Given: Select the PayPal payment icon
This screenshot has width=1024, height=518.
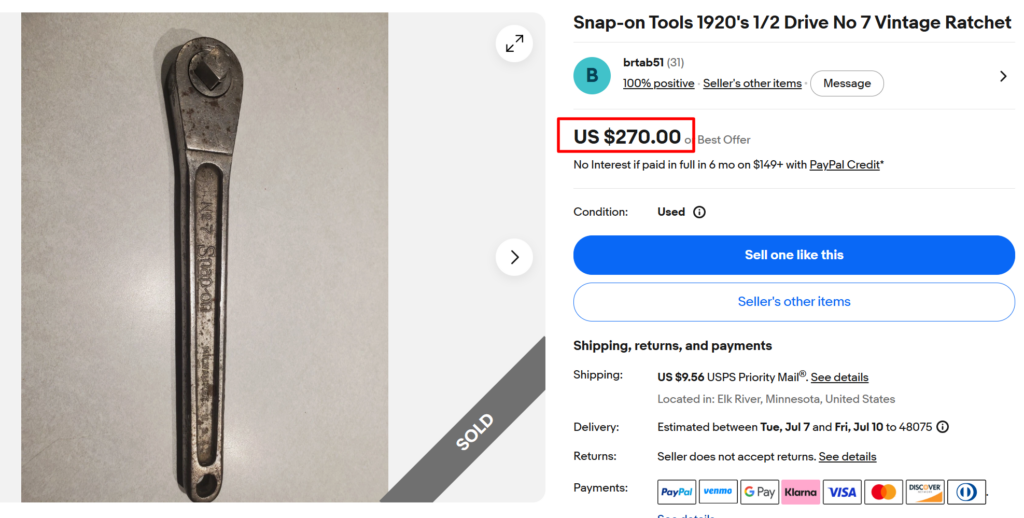Looking at the screenshot, I should click(x=677, y=492).
